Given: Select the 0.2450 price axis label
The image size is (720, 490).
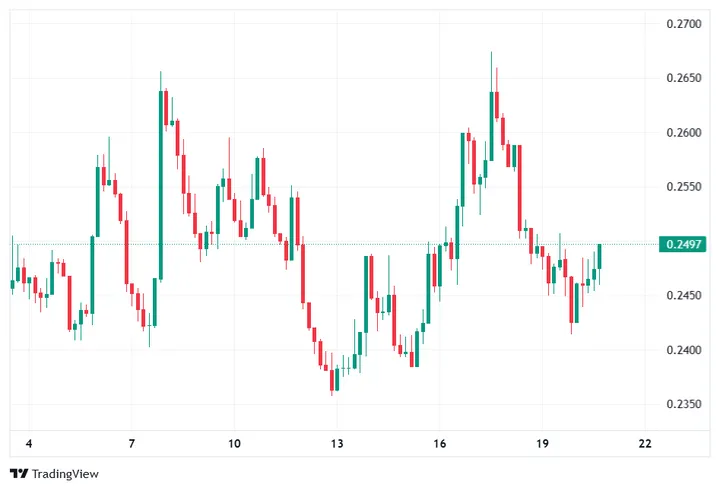Looking at the screenshot, I should [681, 296].
